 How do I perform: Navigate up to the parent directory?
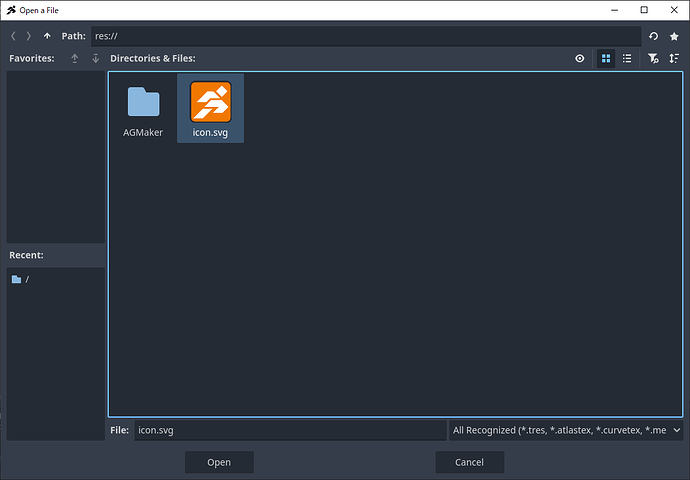47,36
